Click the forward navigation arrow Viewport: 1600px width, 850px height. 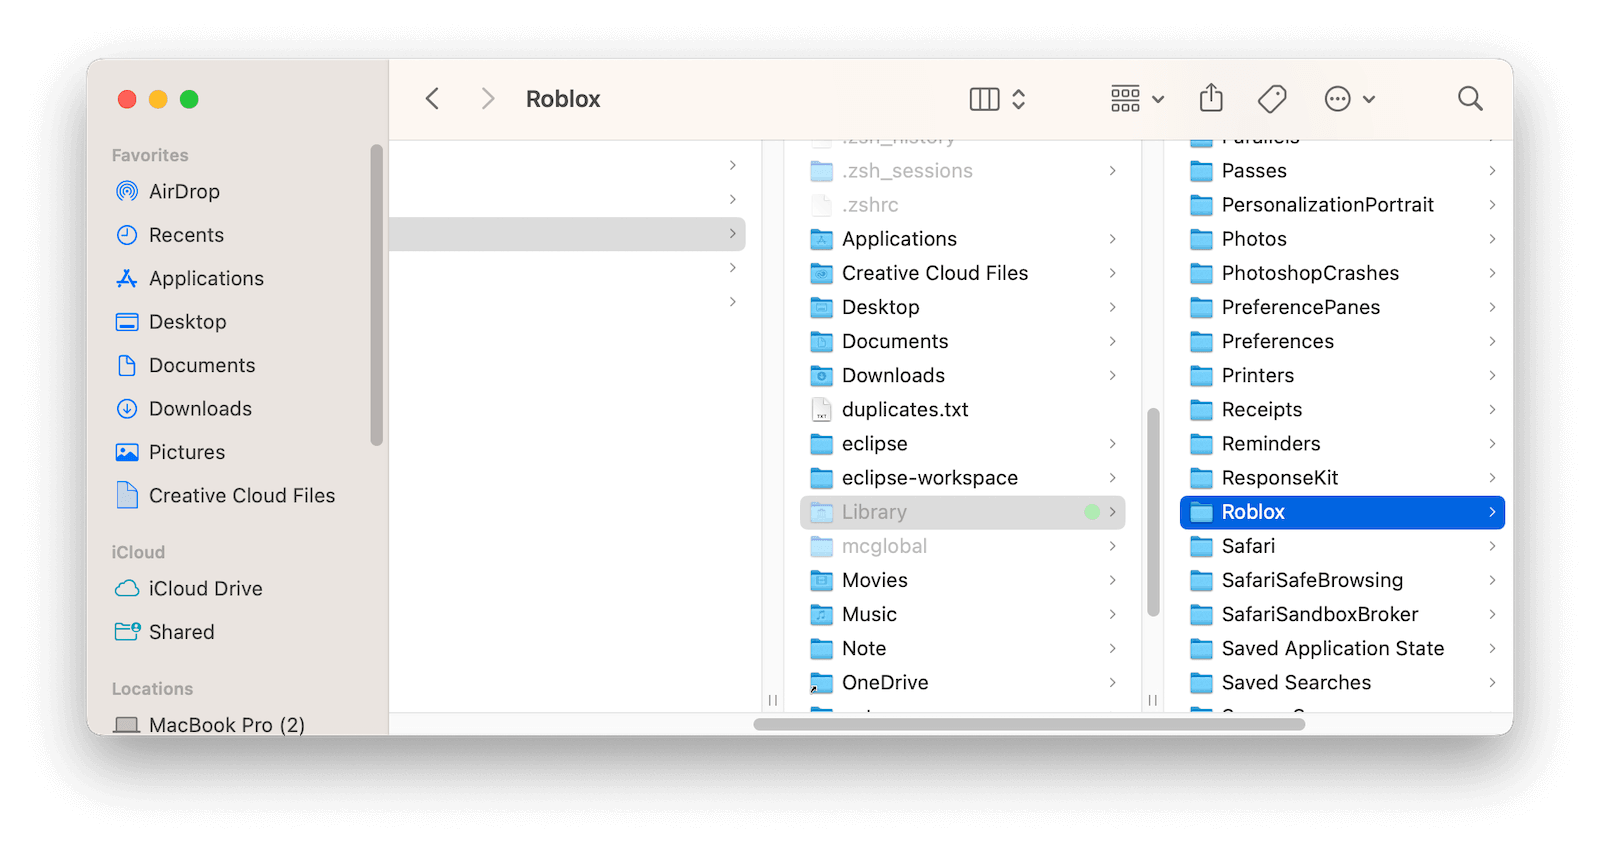click(487, 99)
